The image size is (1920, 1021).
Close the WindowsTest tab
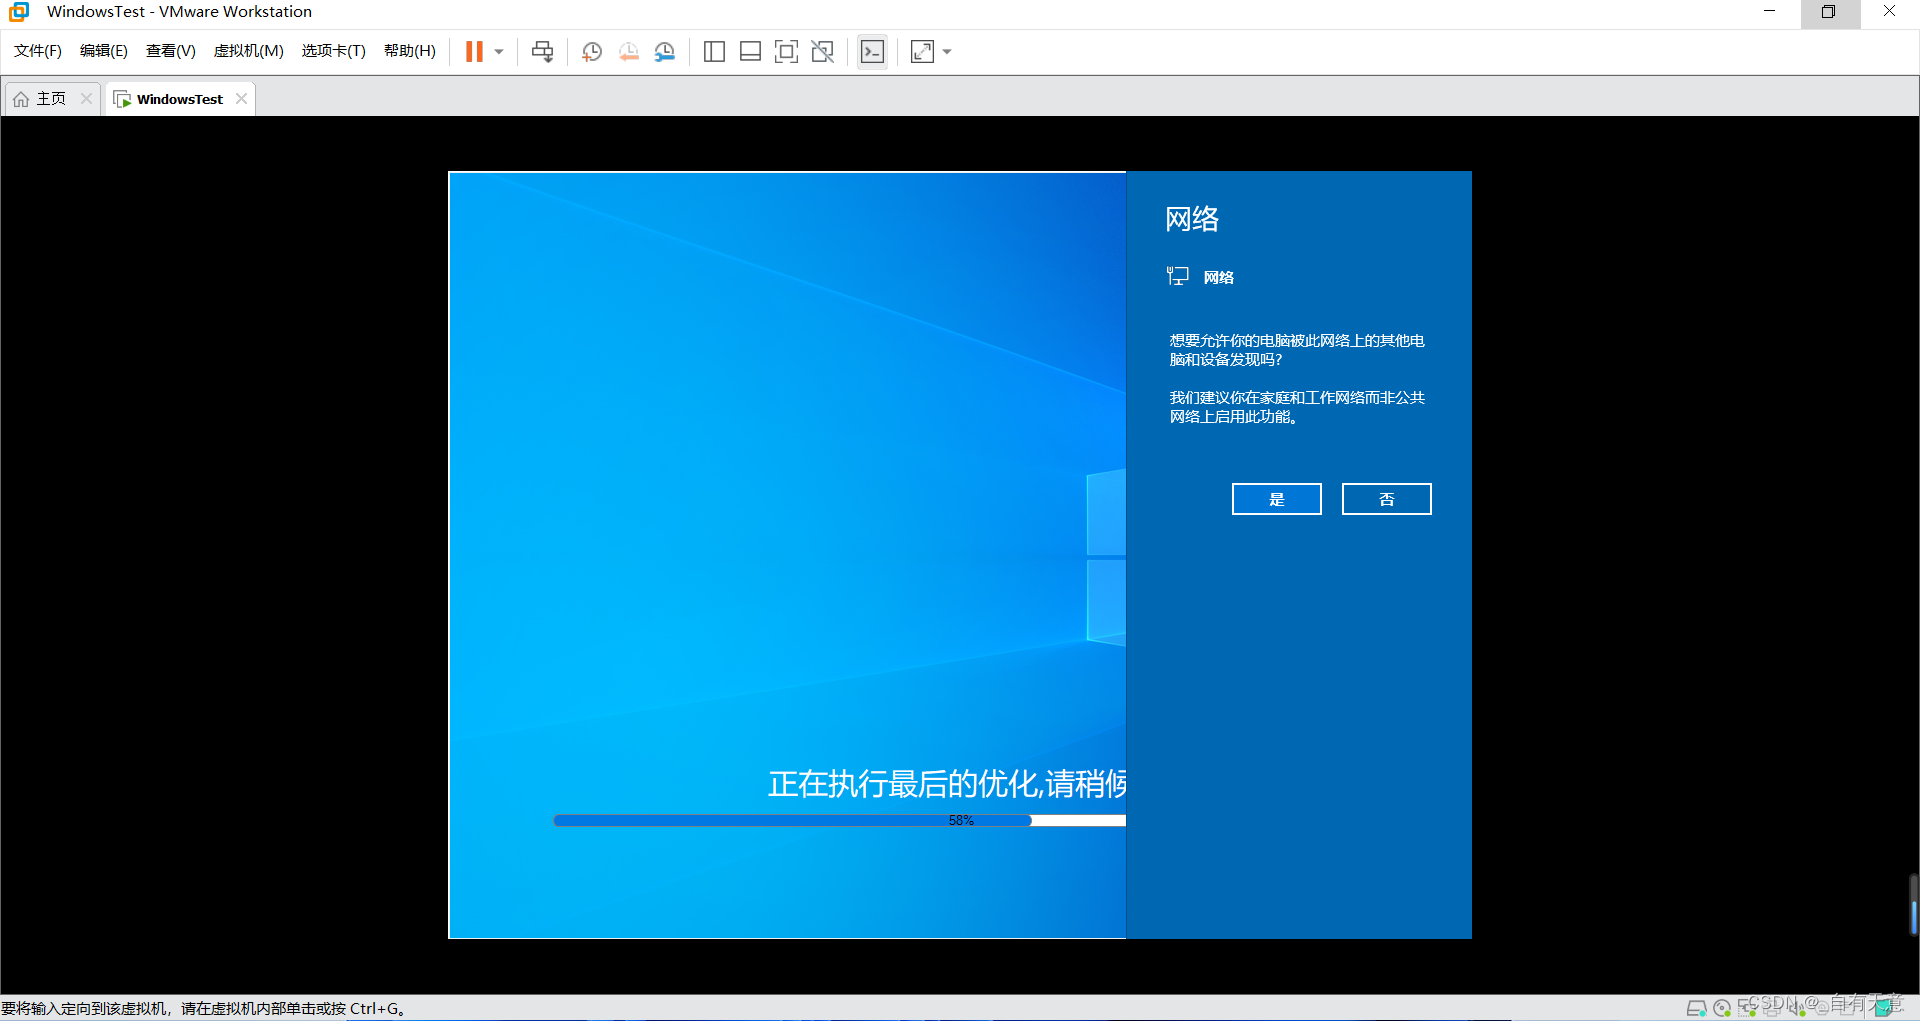pyautogui.click(x=241, y=99)
